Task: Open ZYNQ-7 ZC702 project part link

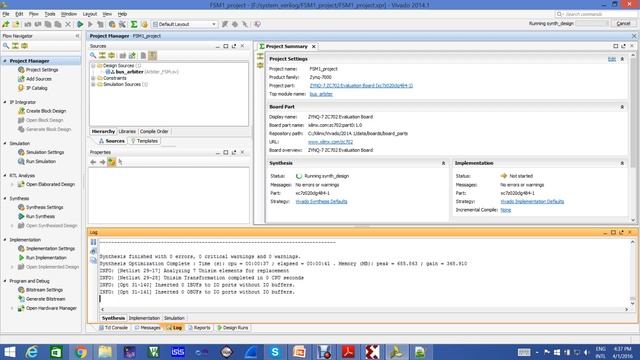Action: coord(361,86)
